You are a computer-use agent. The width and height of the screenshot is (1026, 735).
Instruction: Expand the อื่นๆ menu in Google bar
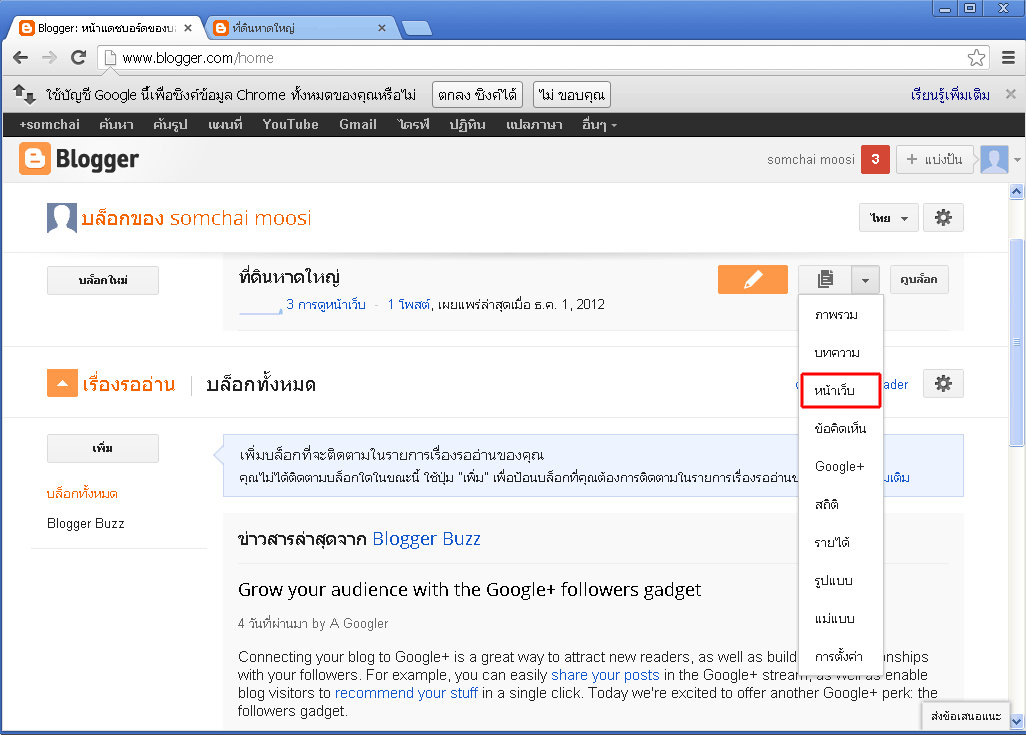coord(599,124)
